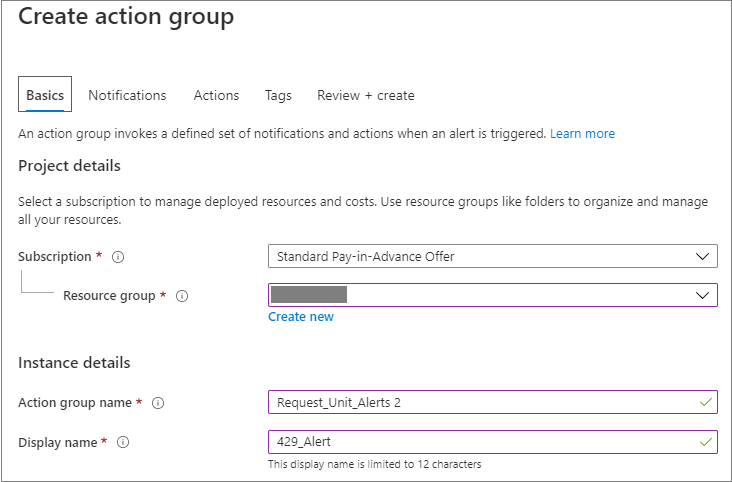Switch to the Notifications tab
The image size is (732, 482).
[x=127, y=95]
